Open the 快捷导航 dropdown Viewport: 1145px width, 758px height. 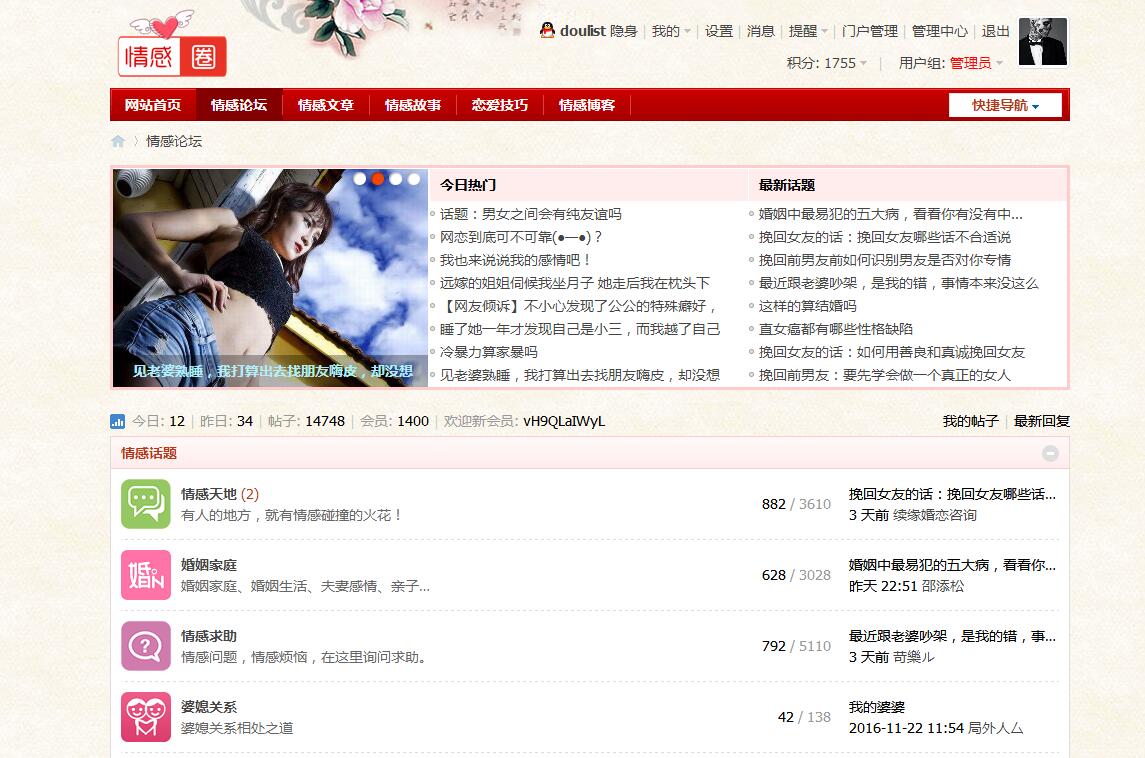1005,105
